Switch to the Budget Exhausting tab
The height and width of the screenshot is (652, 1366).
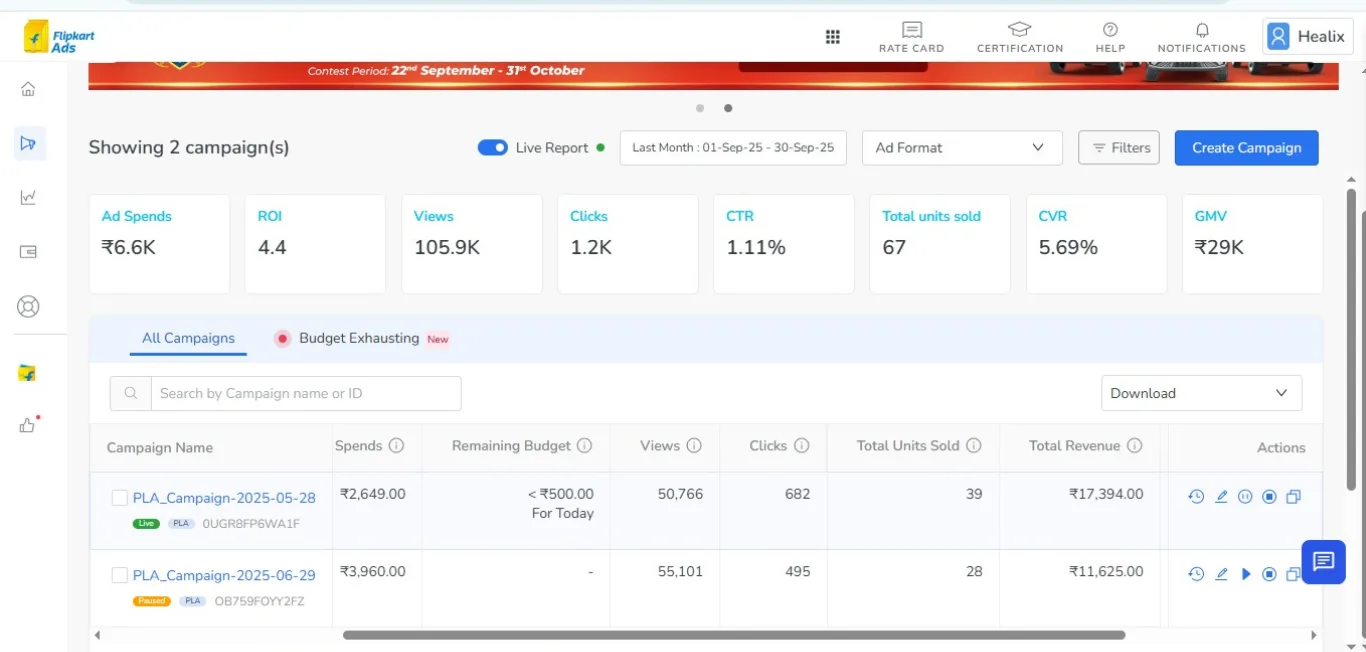point(362,338)
